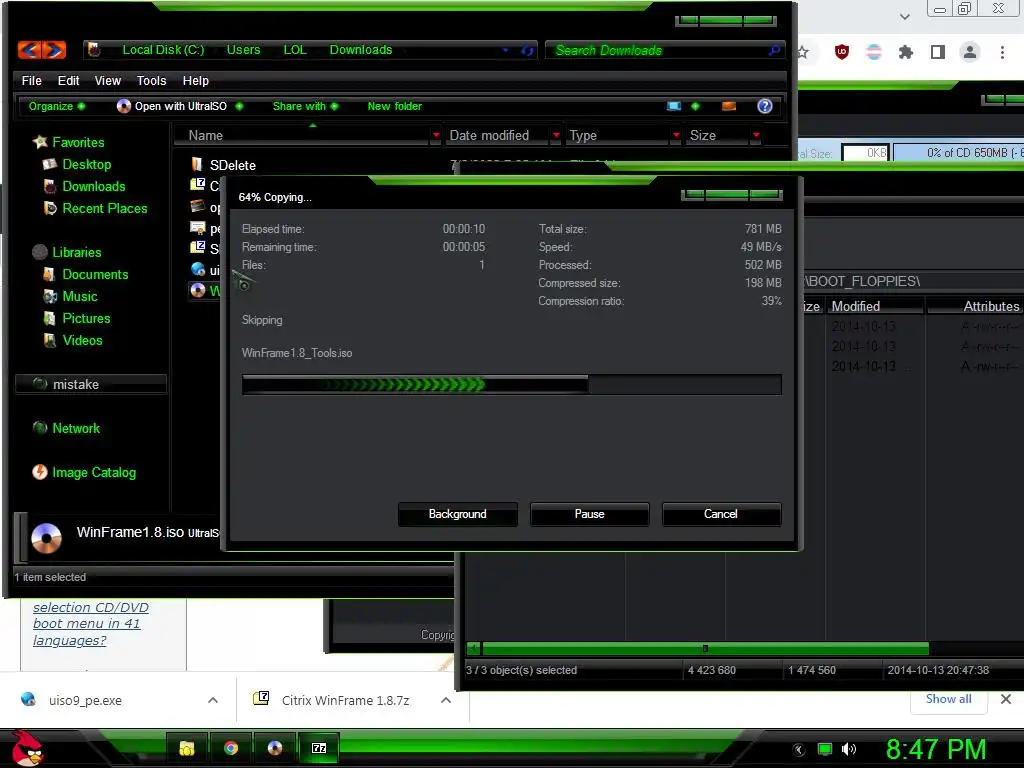This screenshot has width=1024, height=768.
Task: Refresh the Downloads folder via address bar icon
Action: coord(527,50)
